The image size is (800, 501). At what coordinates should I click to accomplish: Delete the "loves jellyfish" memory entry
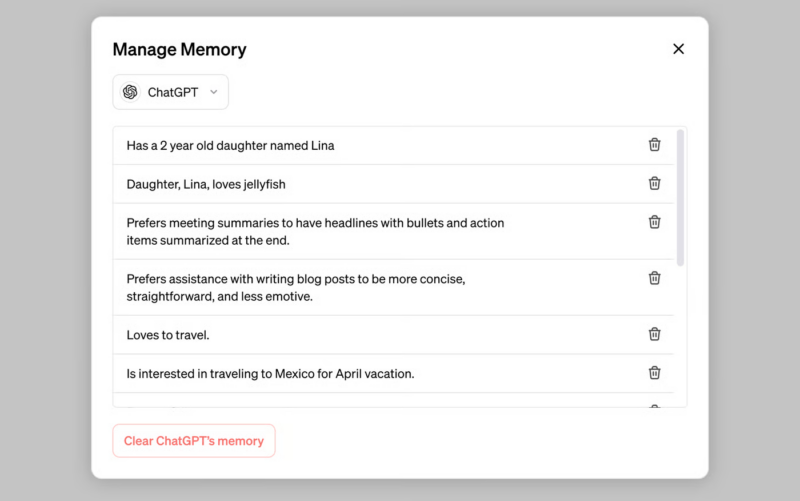pos(654,183)
